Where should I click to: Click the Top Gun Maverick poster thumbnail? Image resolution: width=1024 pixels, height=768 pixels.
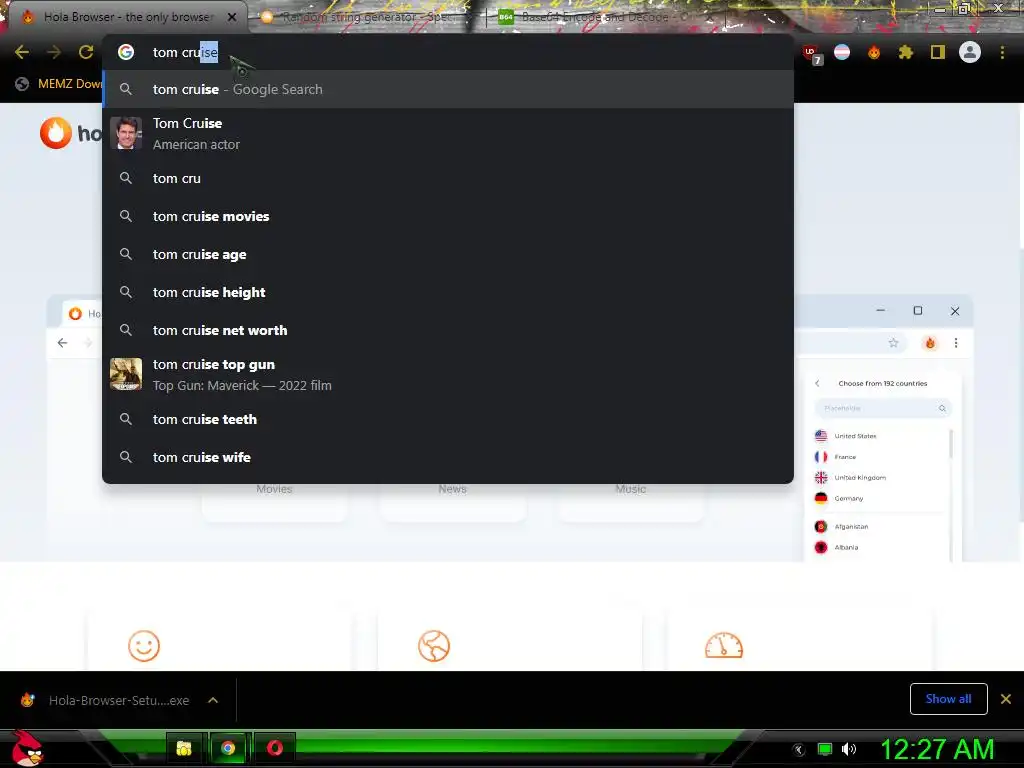(126, 374)
